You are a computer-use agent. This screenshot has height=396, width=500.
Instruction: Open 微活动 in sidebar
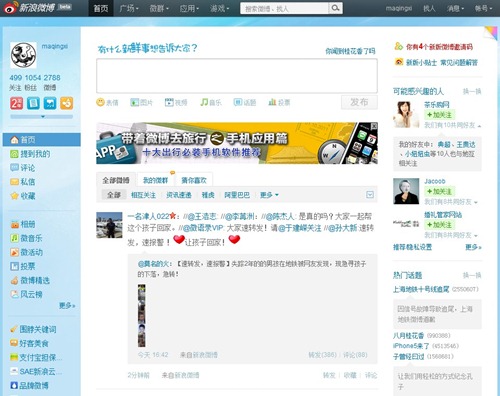click(26, 252)
